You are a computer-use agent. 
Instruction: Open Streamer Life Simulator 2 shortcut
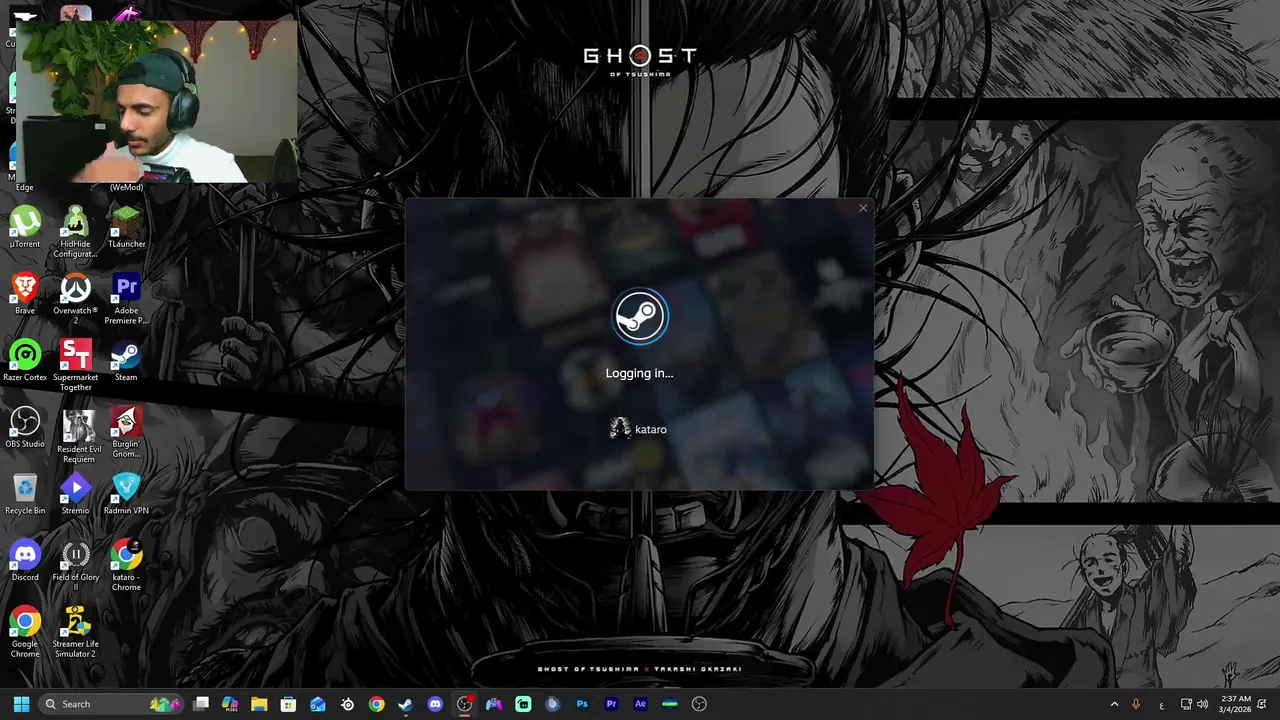75,632
